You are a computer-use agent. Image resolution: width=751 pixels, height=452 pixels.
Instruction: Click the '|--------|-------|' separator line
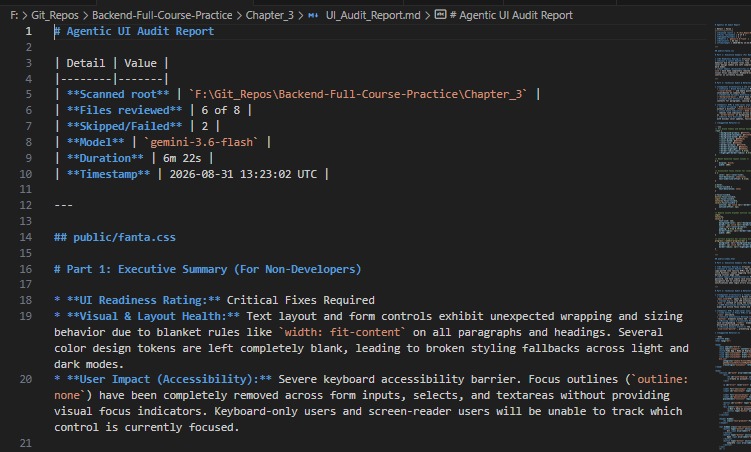112,79
